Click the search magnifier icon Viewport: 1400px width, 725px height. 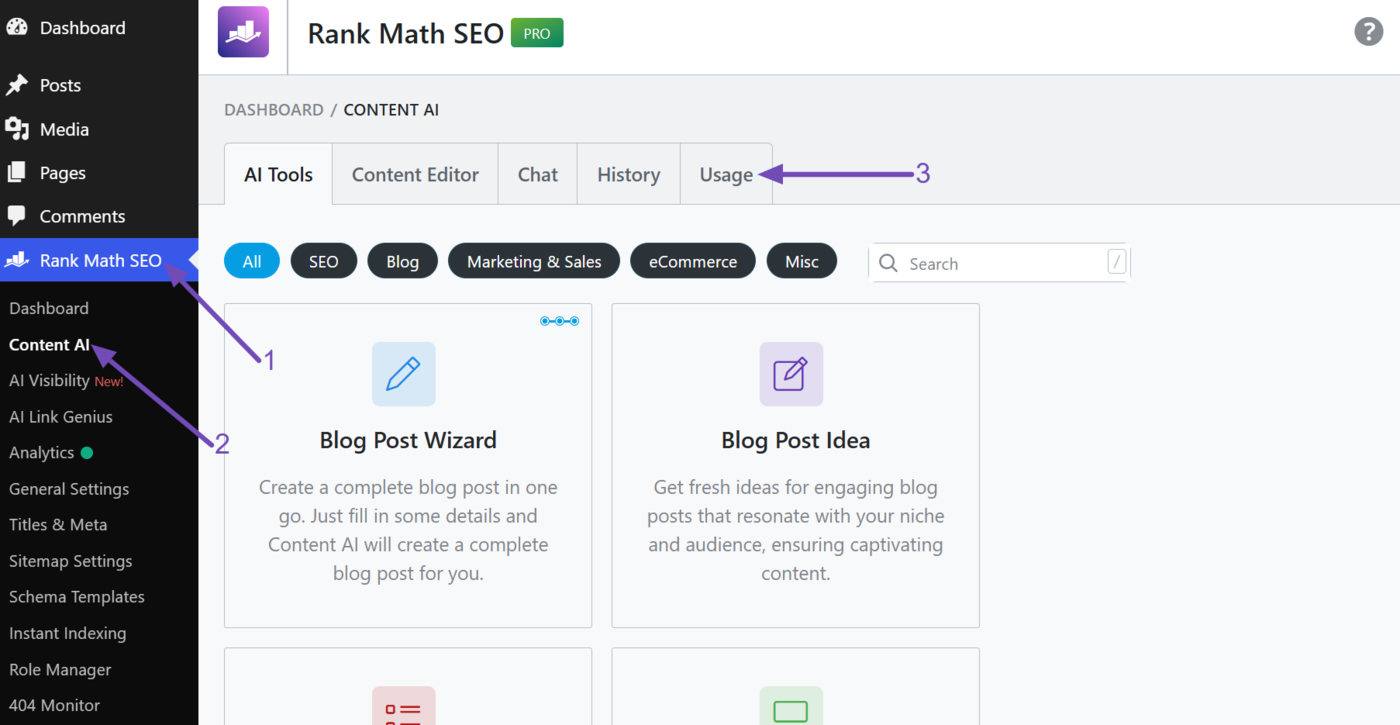click(x=888, y=263)
